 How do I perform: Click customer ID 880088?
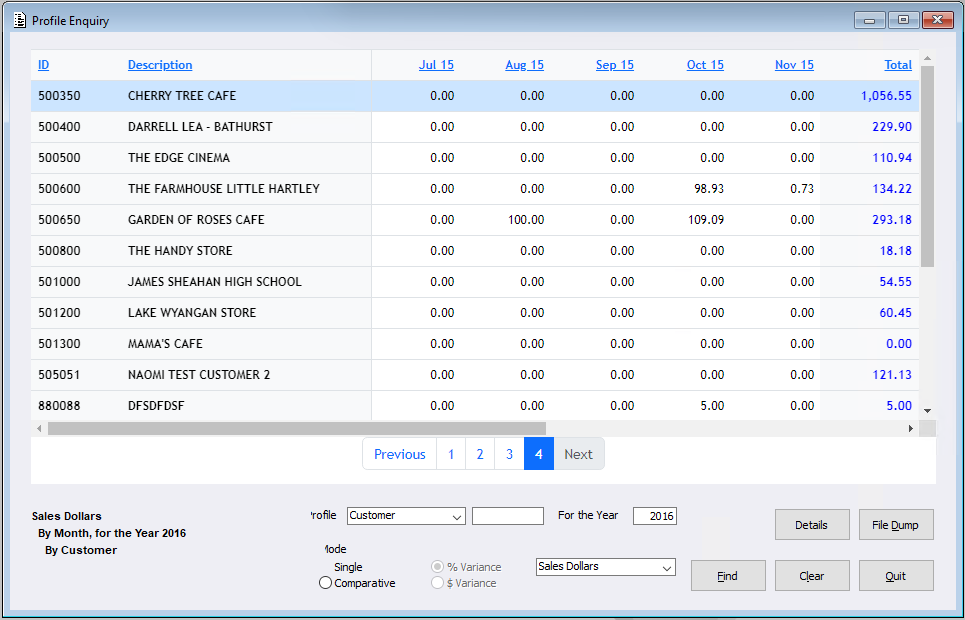[x=59, y=406]
